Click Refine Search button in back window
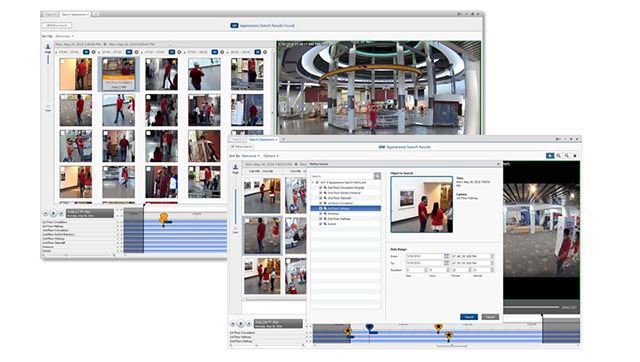 point(57,25)
